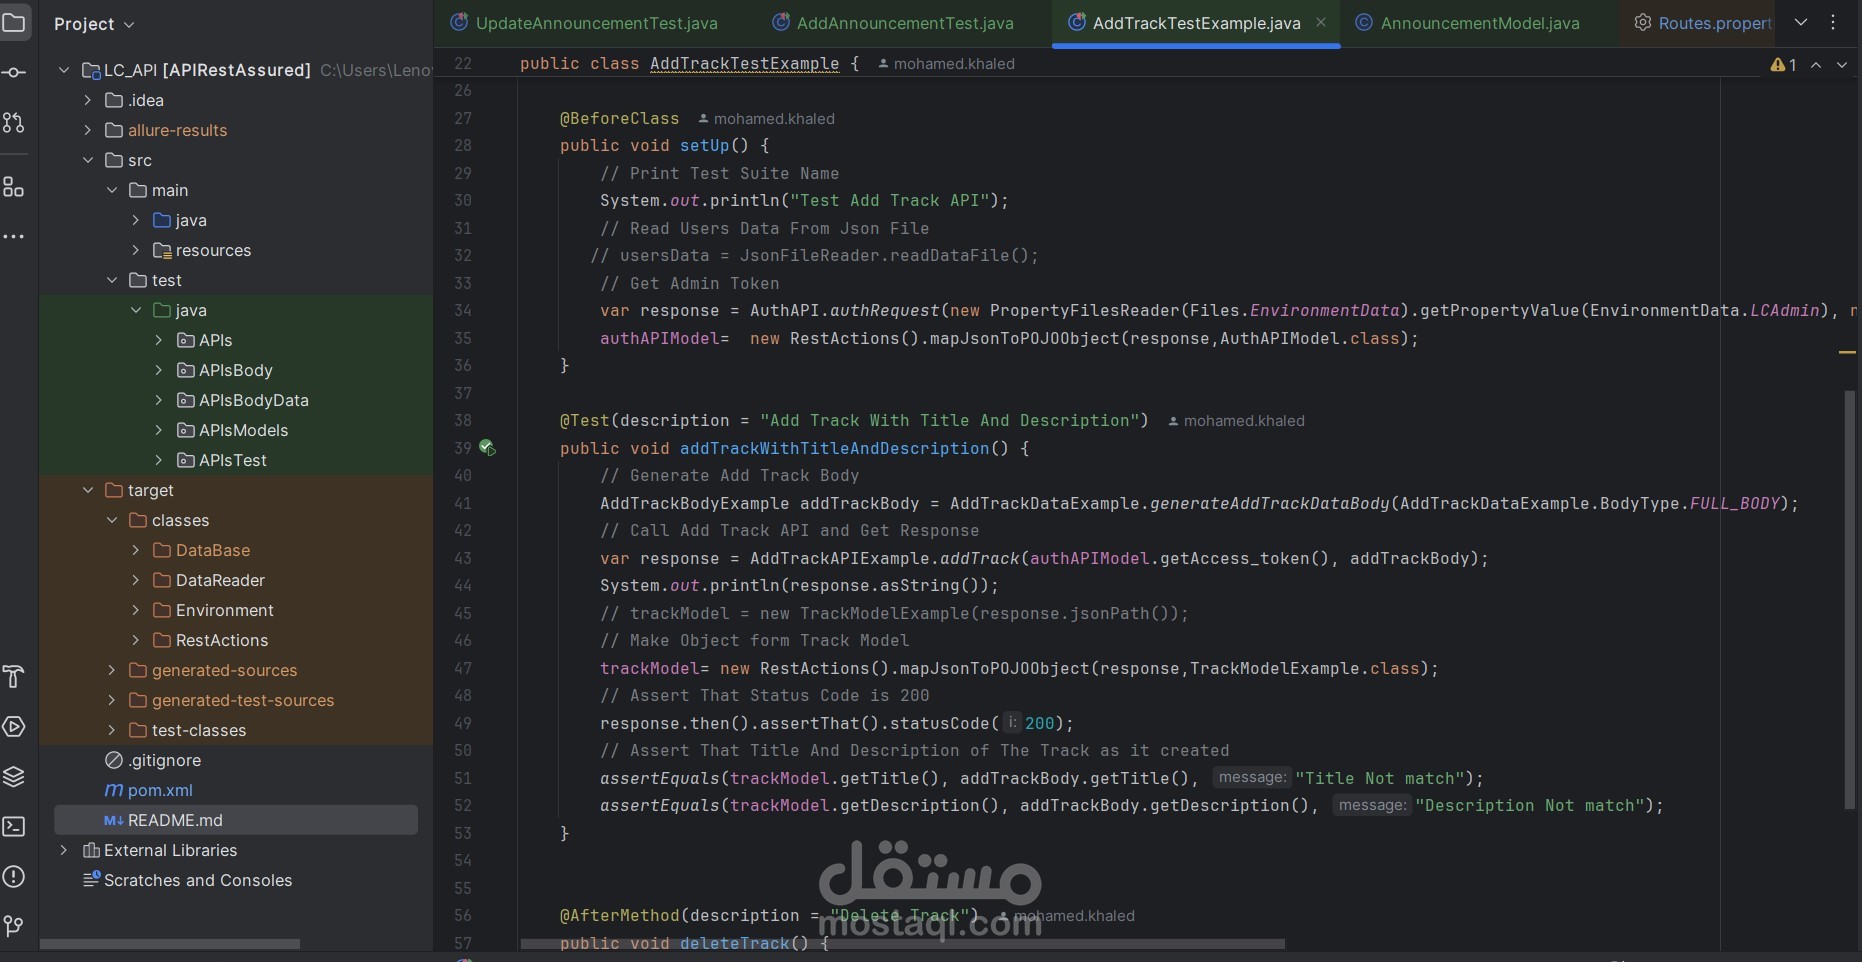Screen dimensions: 1862x962
Task: Collapse the target folder
Action: pos(88,490)
